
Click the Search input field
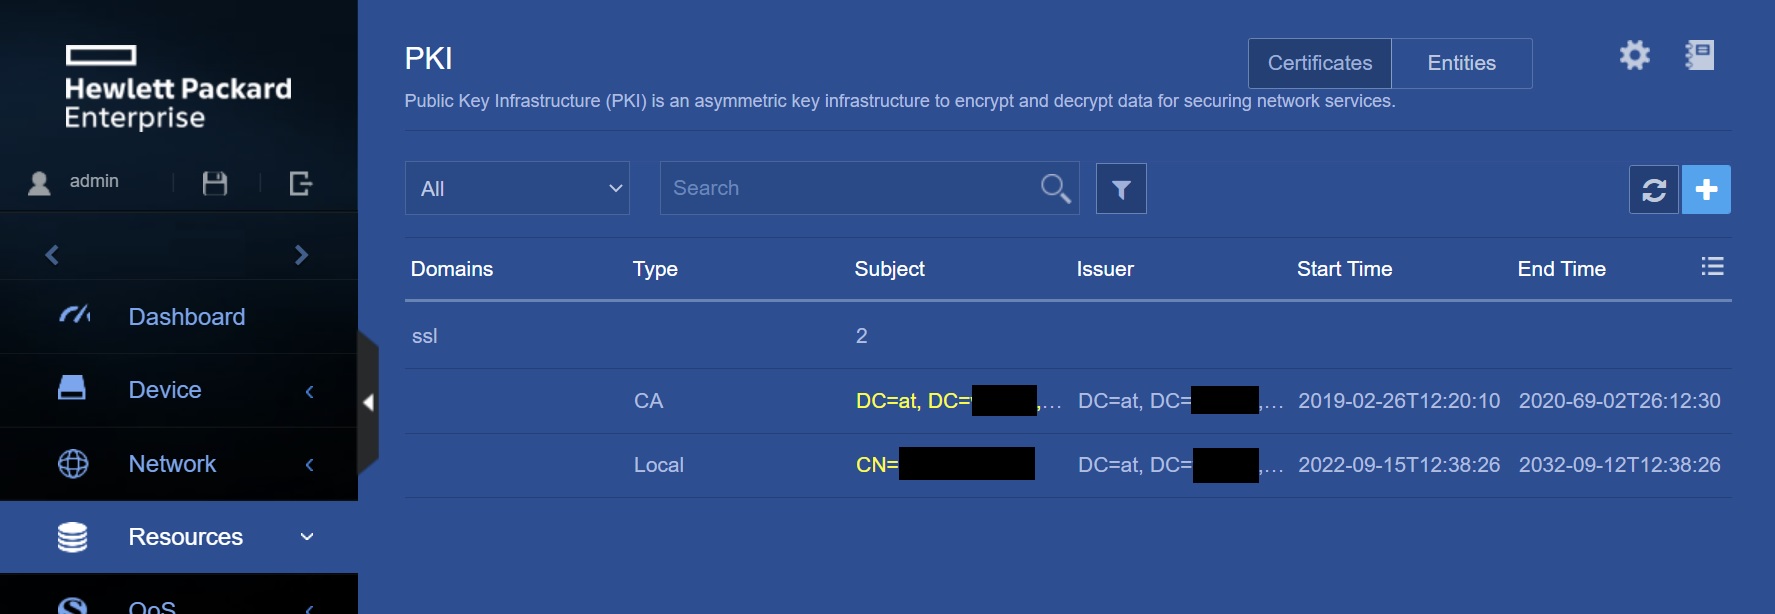click(x=850, y=188)
